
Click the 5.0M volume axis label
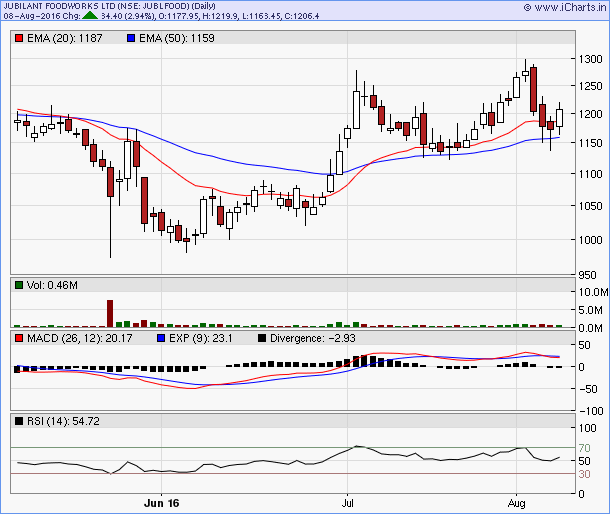tap(591, 310)
